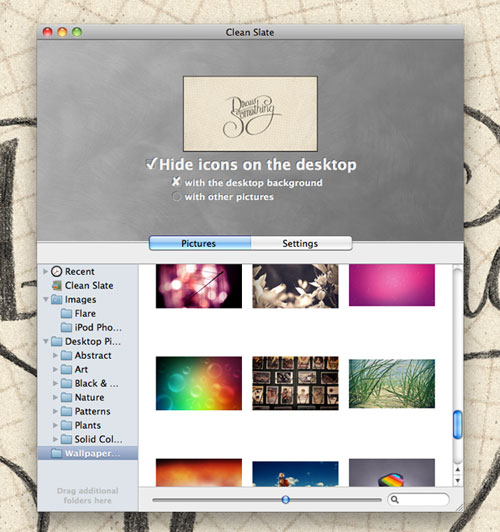Expand the Nature folder triangle

55,397
